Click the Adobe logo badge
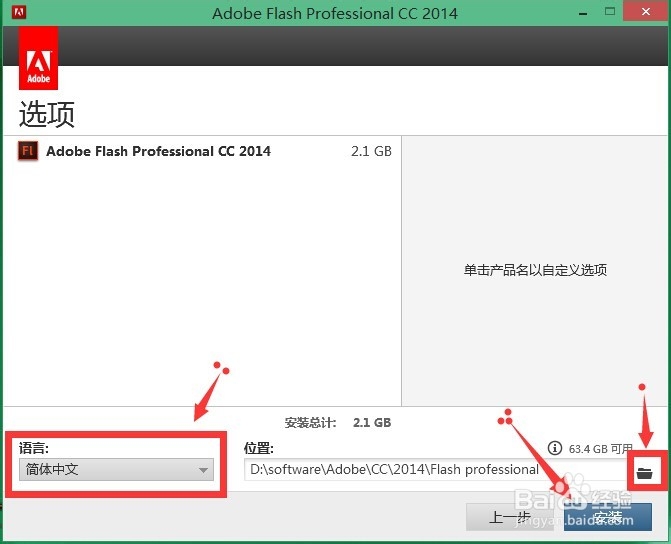Screen dimensions: 671x544 (39, 58)
